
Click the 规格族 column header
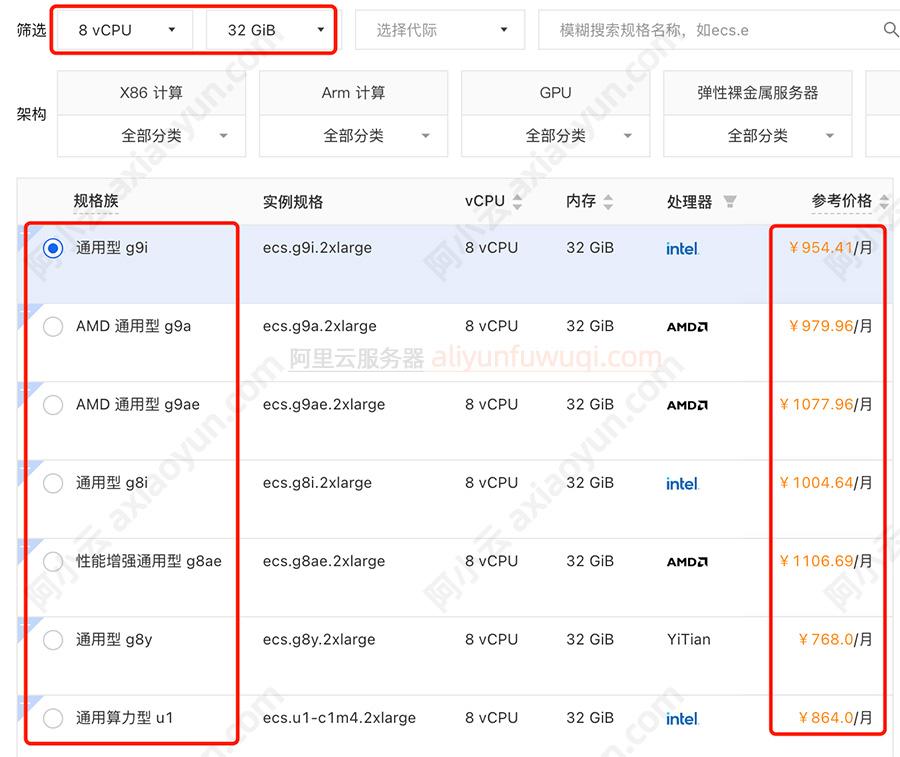(x=96, y=201)
